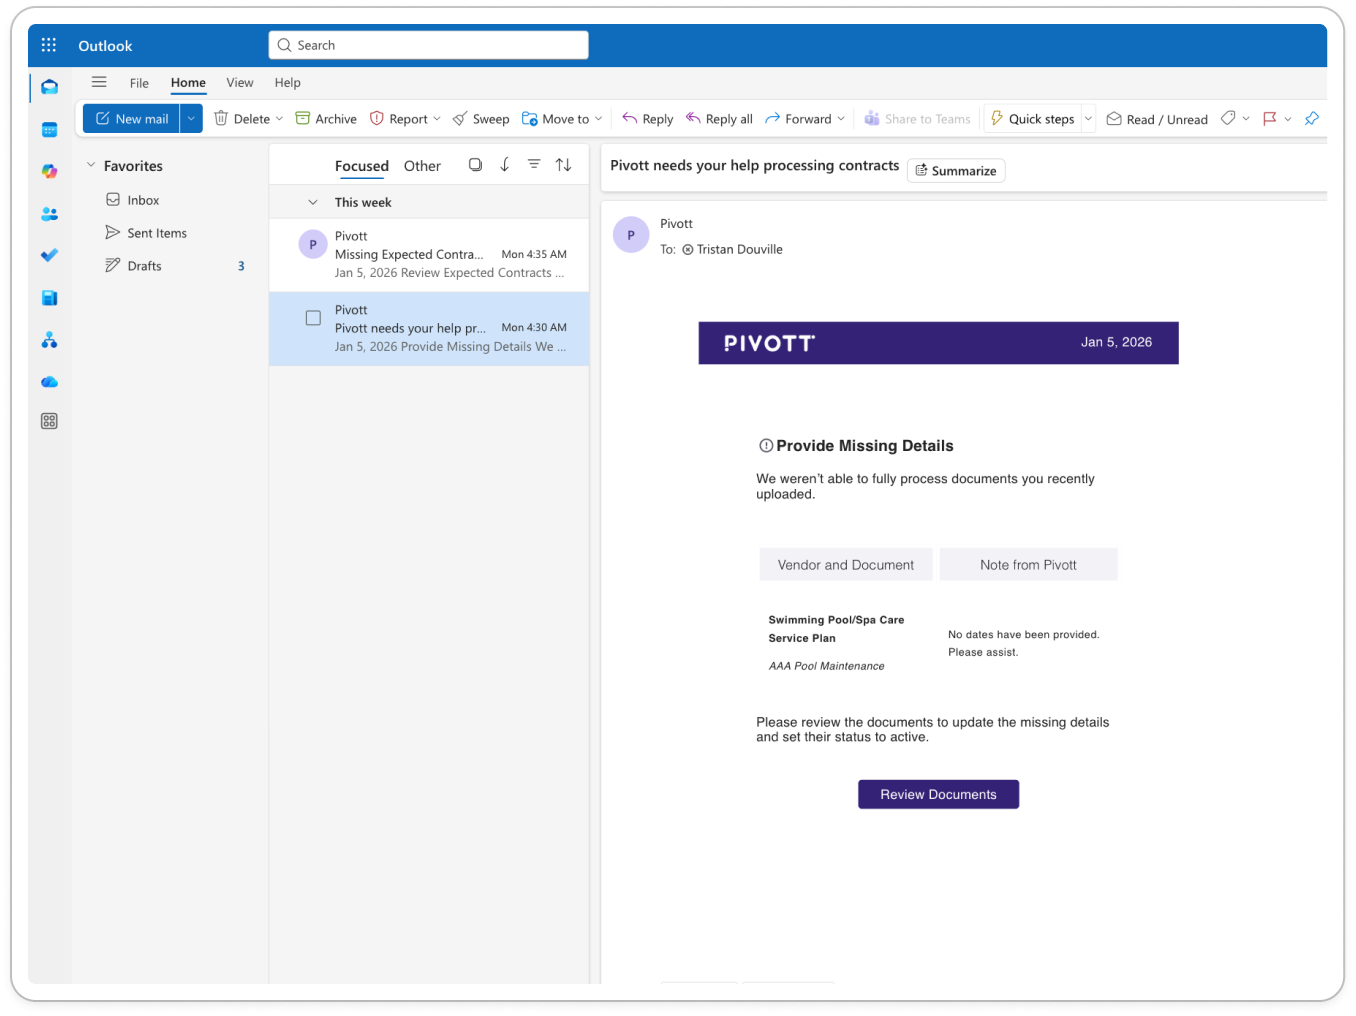Open the Move to dropdown arrow
Viewport: 1356px width, 1016px height.
pos(599,118)
